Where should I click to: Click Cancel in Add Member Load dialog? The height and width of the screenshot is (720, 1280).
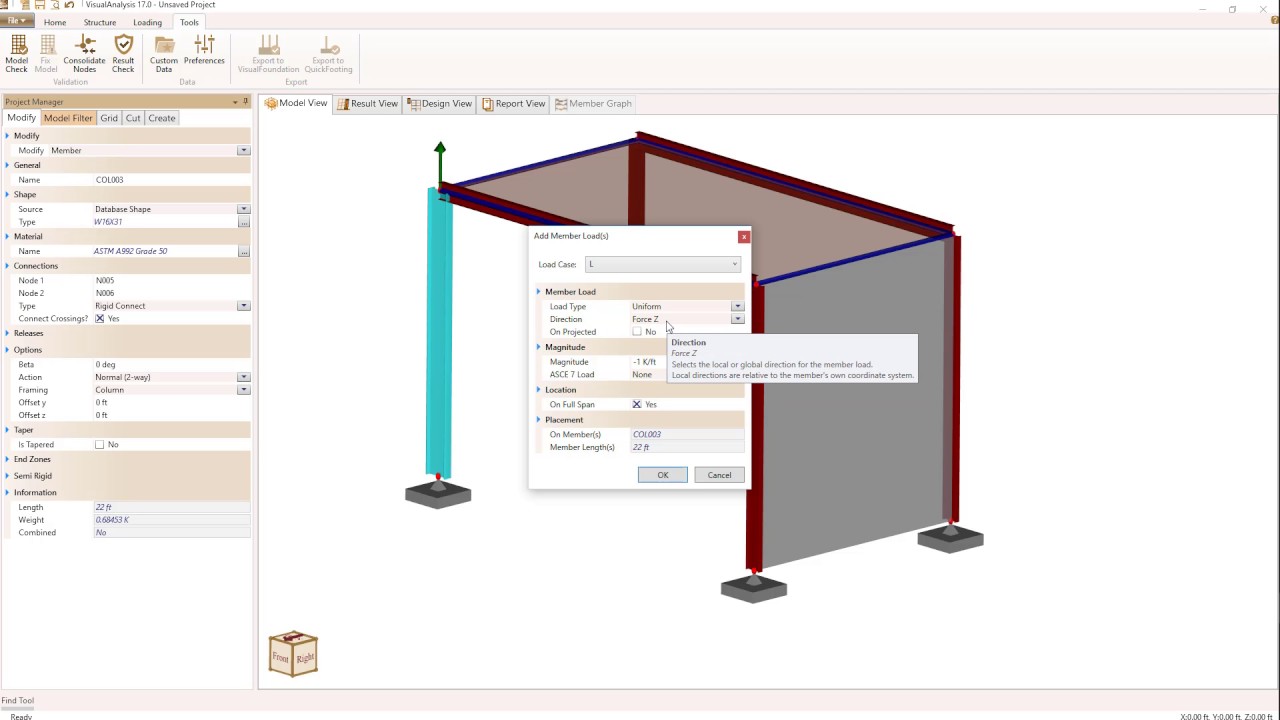[x=719, y=475]
